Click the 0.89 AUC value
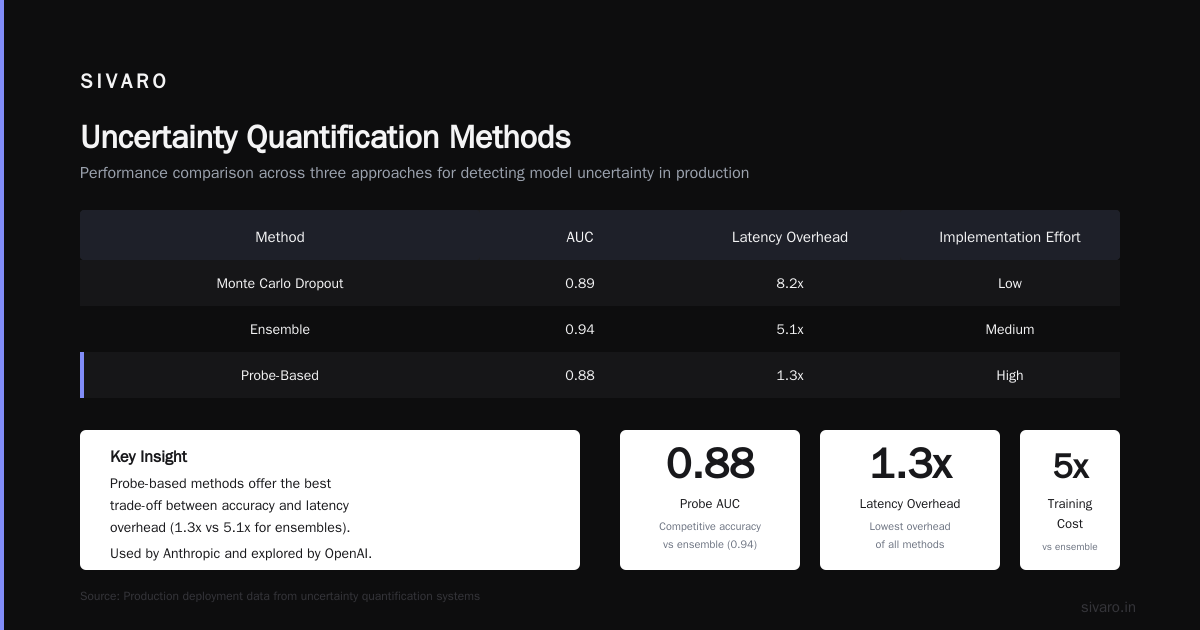This screenshot has height=630, width=1200. pos(580,283)
